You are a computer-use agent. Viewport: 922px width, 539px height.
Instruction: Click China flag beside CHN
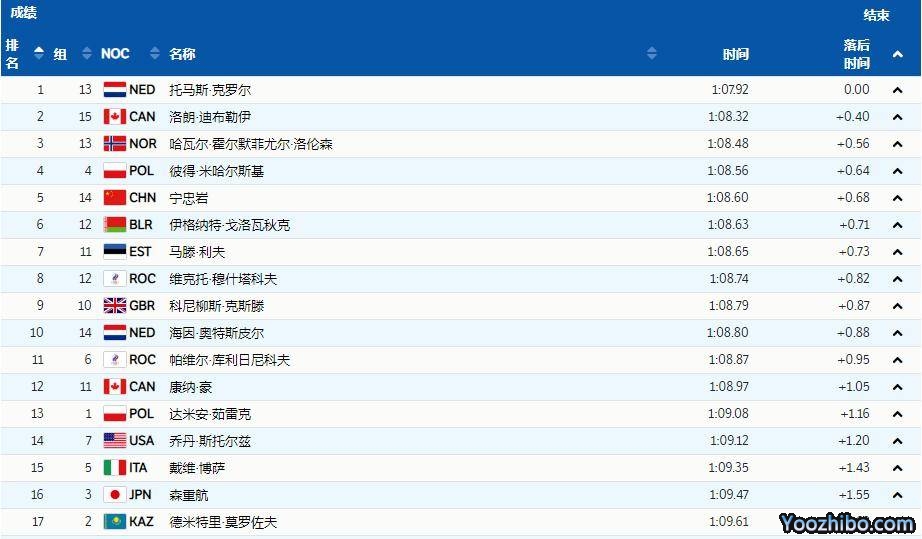114,198
